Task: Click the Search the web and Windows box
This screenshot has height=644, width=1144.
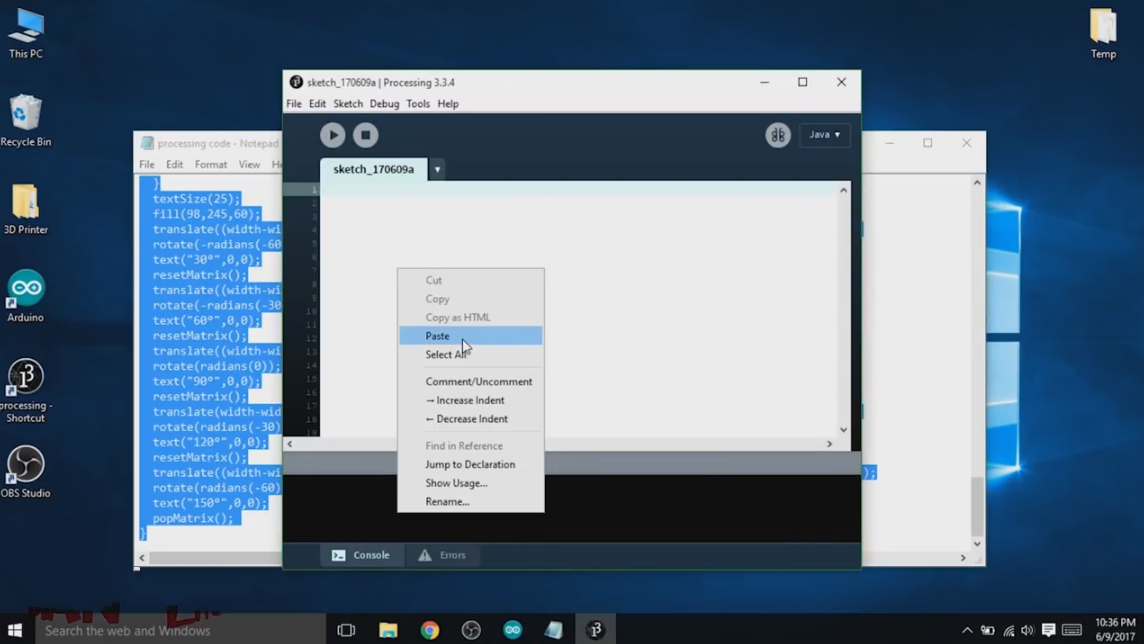Action: tap(180, 630)
